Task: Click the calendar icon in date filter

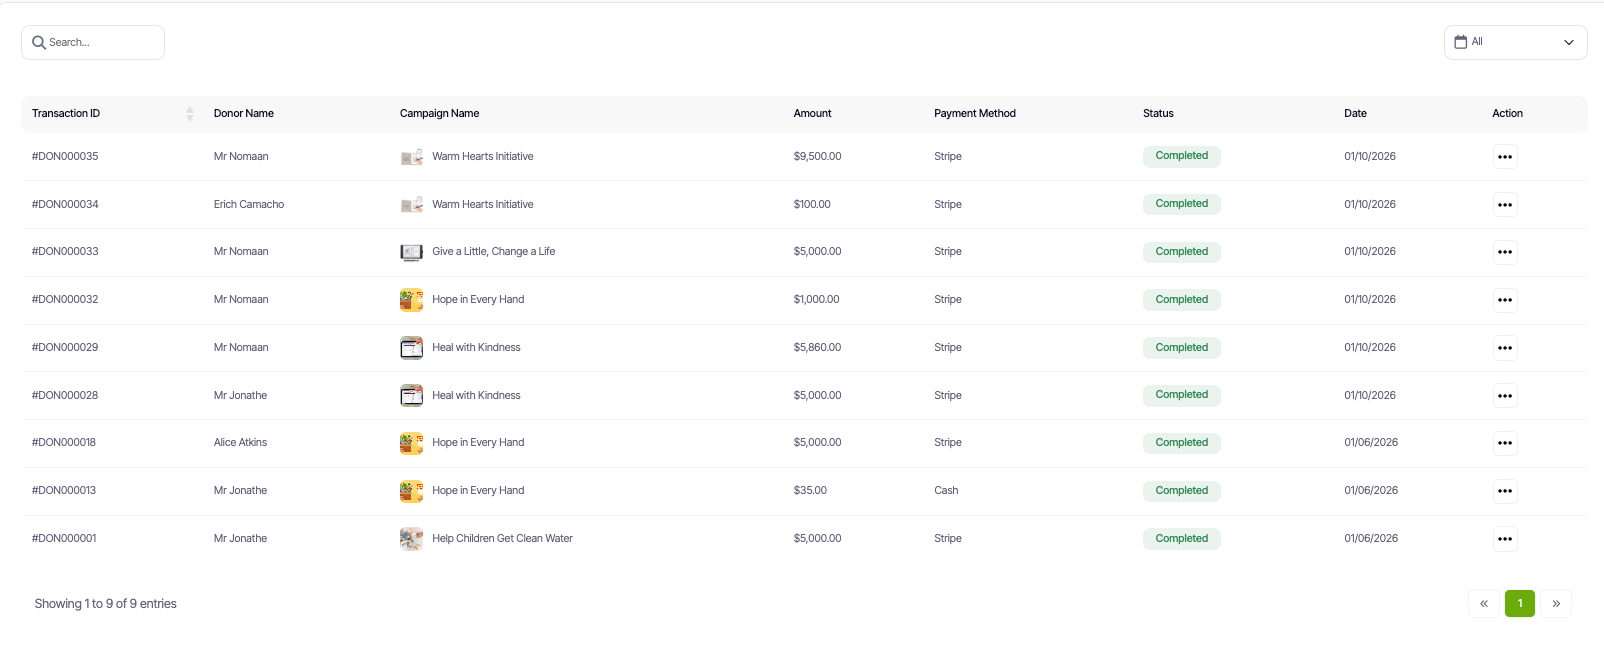Action: coord(1461,42)
